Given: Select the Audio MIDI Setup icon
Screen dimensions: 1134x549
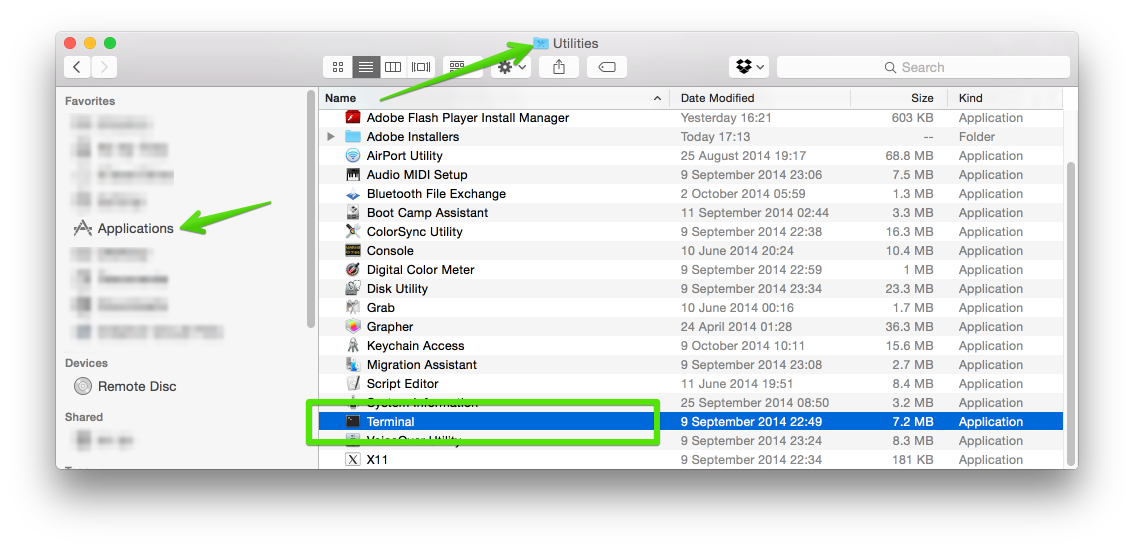Looking at the screenshot, I should 353,174.
